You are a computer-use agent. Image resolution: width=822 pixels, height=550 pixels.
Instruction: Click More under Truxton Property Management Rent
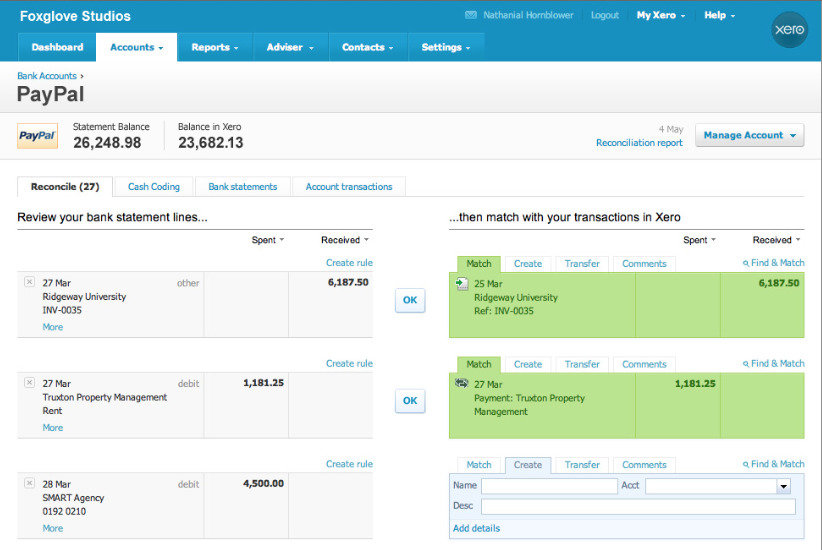(52, 428)
